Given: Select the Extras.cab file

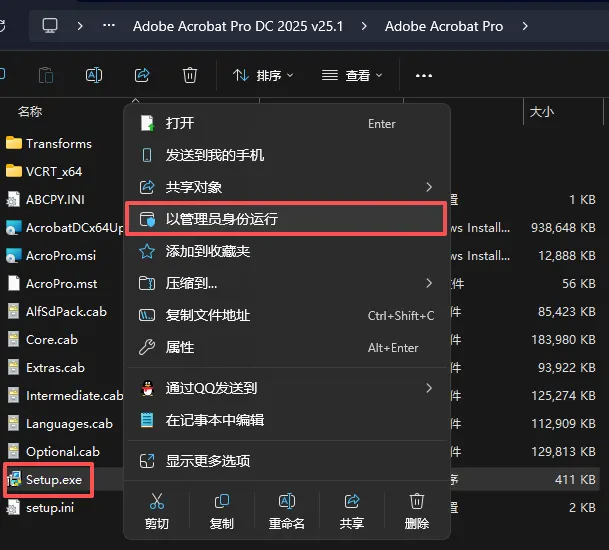Looking at the screenshot, I should pos(46,367).
